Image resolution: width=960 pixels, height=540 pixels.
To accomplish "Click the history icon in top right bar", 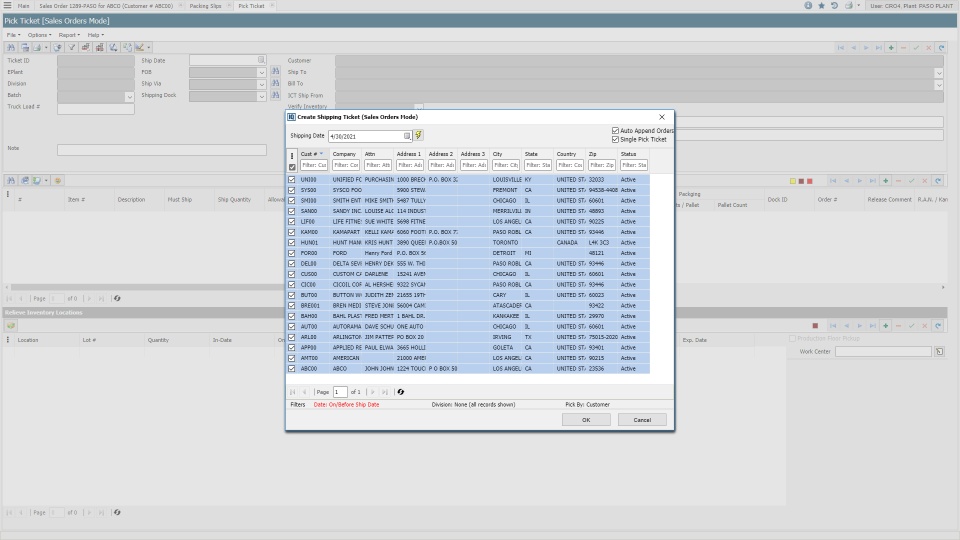I will [x=834, y=6].
